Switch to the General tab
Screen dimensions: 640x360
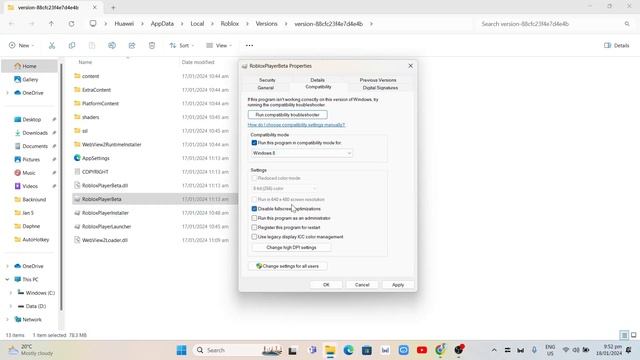click(265, 88)
